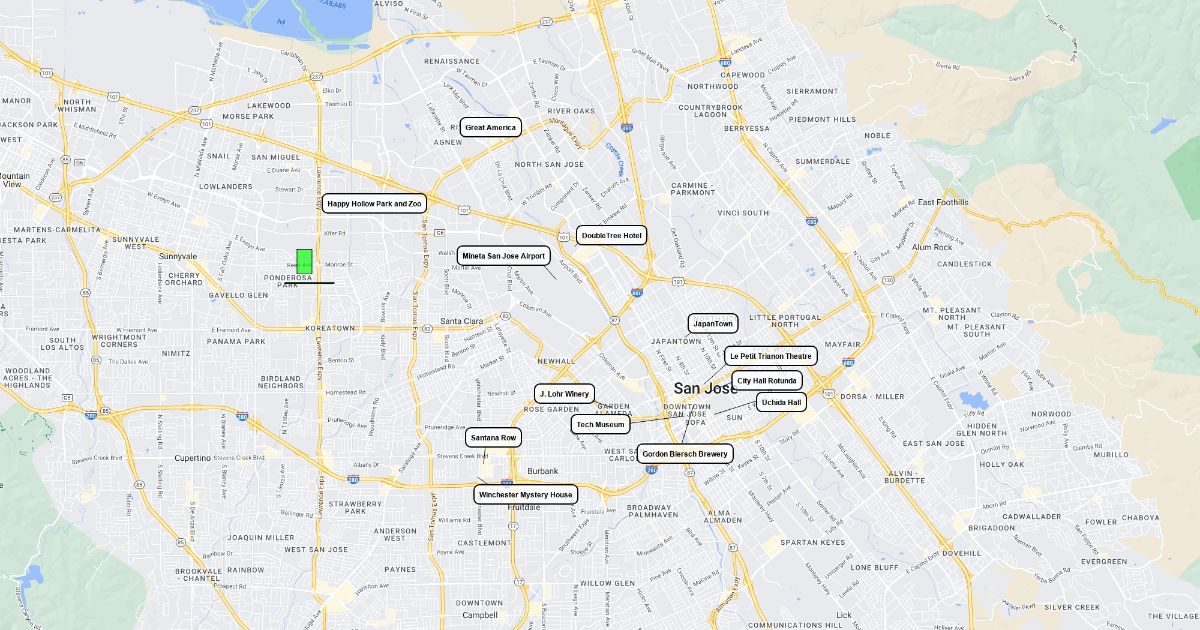Click the San Jose city name
This screenshot has height=630, width=1200.
[x=705, y=388]
